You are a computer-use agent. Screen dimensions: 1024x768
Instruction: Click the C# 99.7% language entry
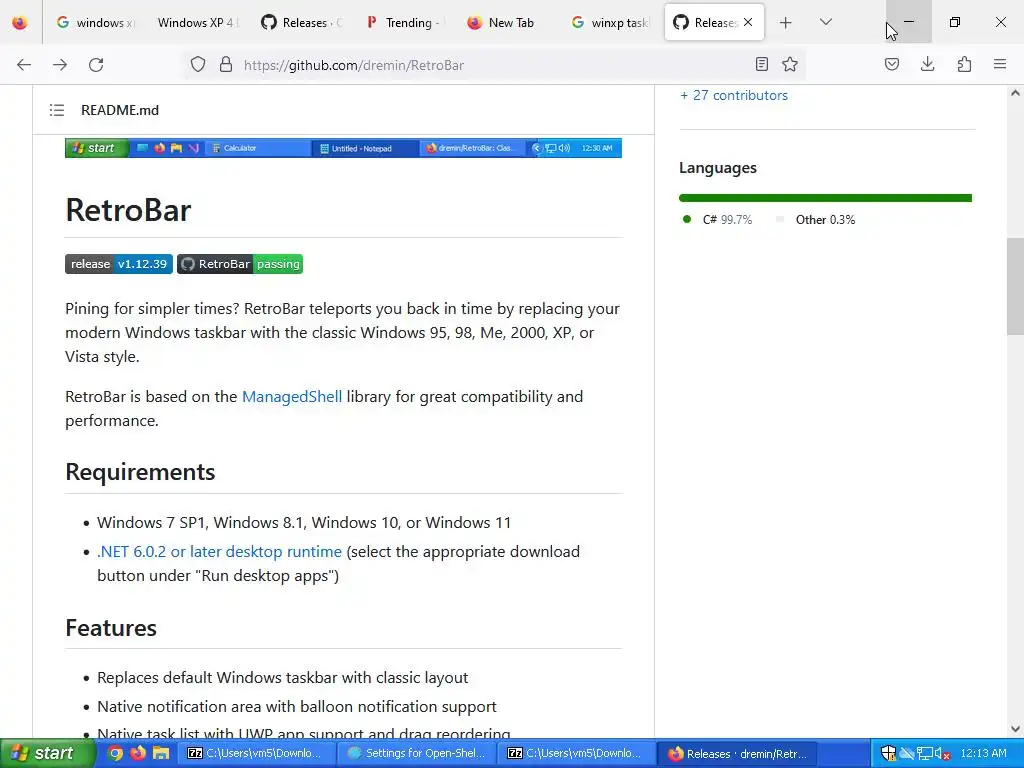[718, 219]
